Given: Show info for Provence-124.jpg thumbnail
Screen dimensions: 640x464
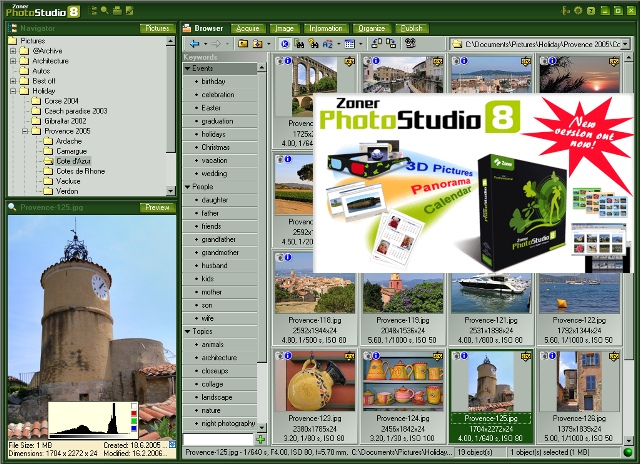Looking at the screenshot, I should (376, 355).
